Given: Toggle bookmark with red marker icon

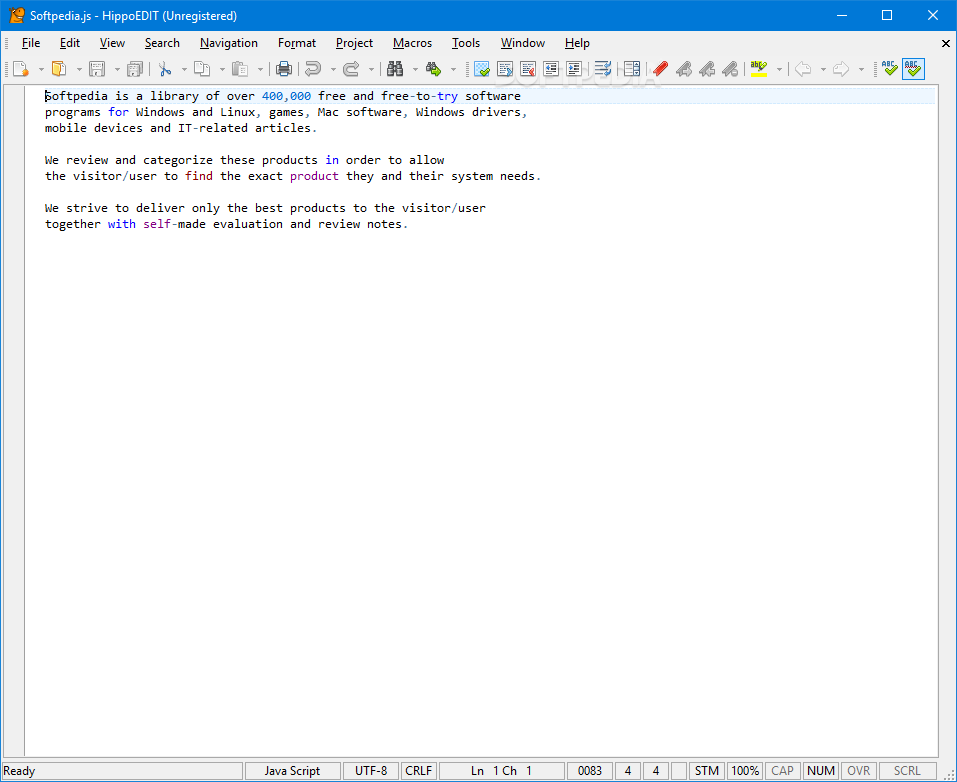Looking at the screenshot, I should pyautogui.click(x=660, y=69).
